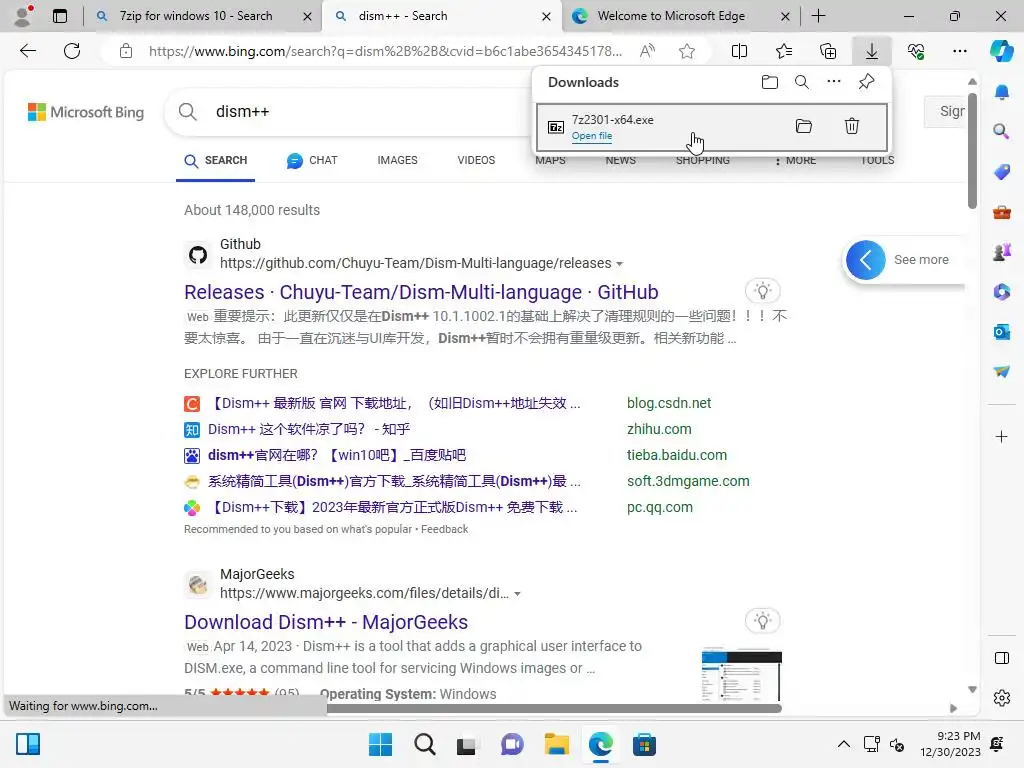This screenshot has height=768, width=1024.
Task: Open the sidebar Search icon
Action: [1002, 132]
